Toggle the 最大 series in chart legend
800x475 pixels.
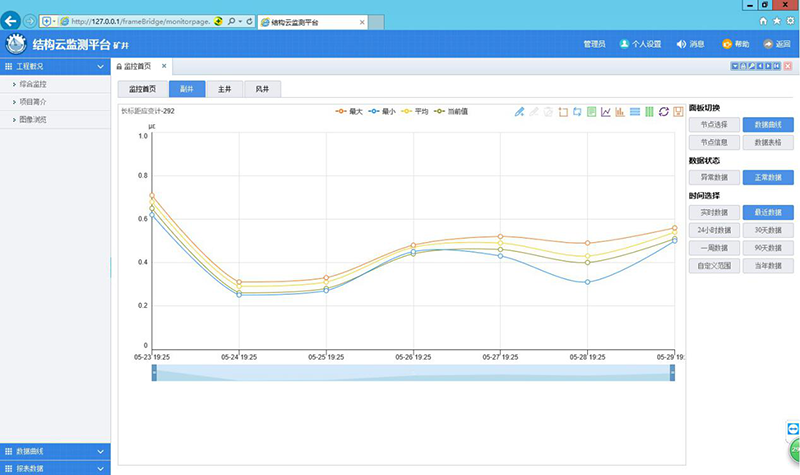tap(348, 111)
